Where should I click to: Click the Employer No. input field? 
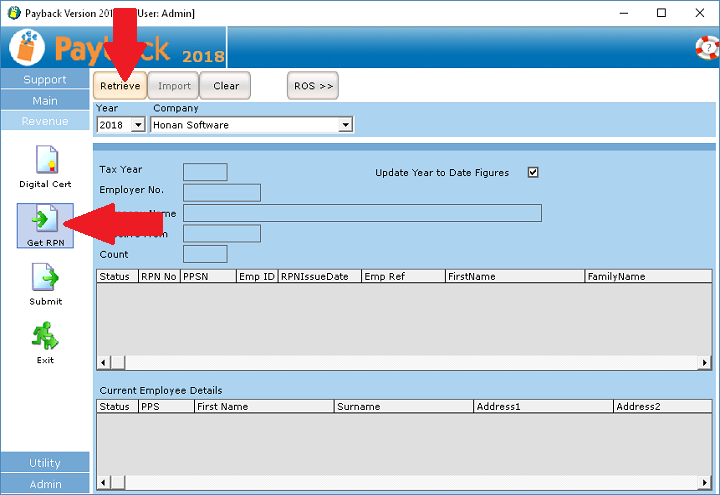(221, 192)
